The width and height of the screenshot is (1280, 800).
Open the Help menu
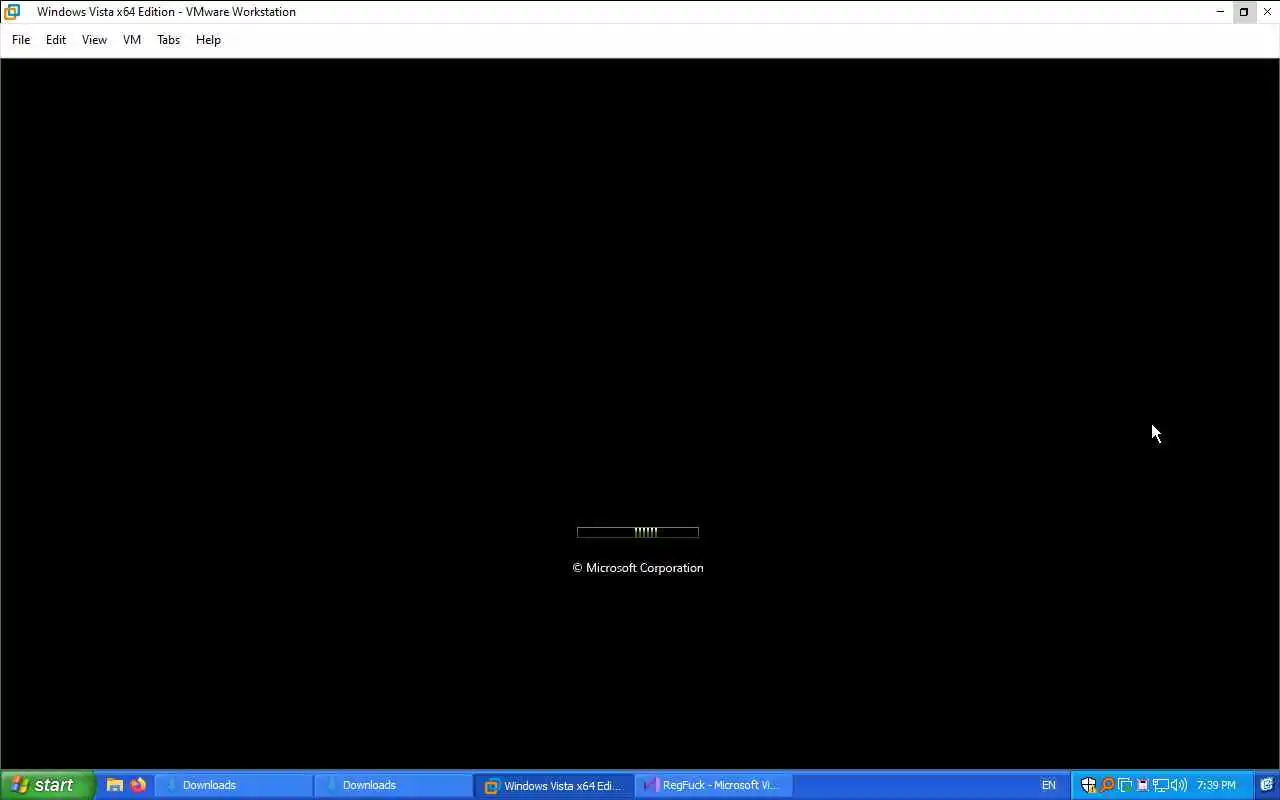[208, 40]
